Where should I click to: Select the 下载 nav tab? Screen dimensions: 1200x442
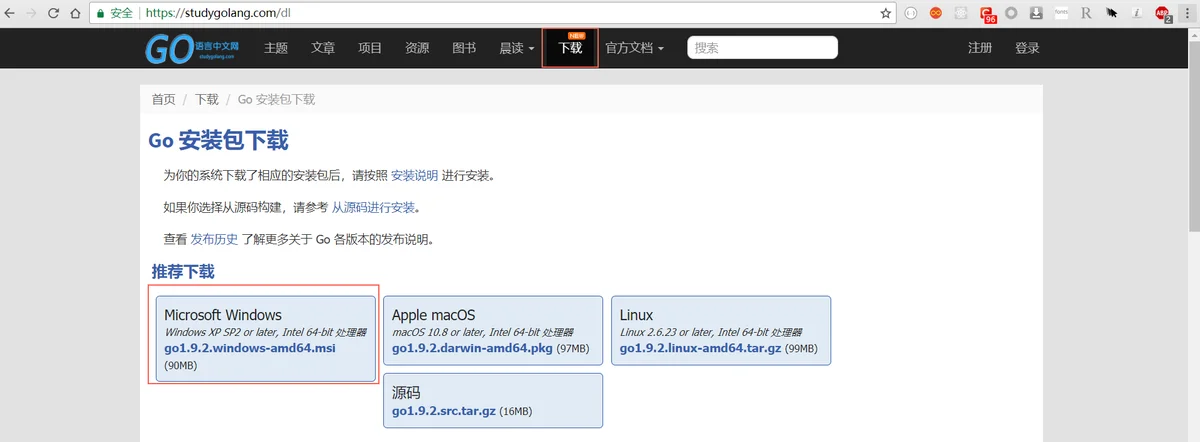click(x=570, y=48)
